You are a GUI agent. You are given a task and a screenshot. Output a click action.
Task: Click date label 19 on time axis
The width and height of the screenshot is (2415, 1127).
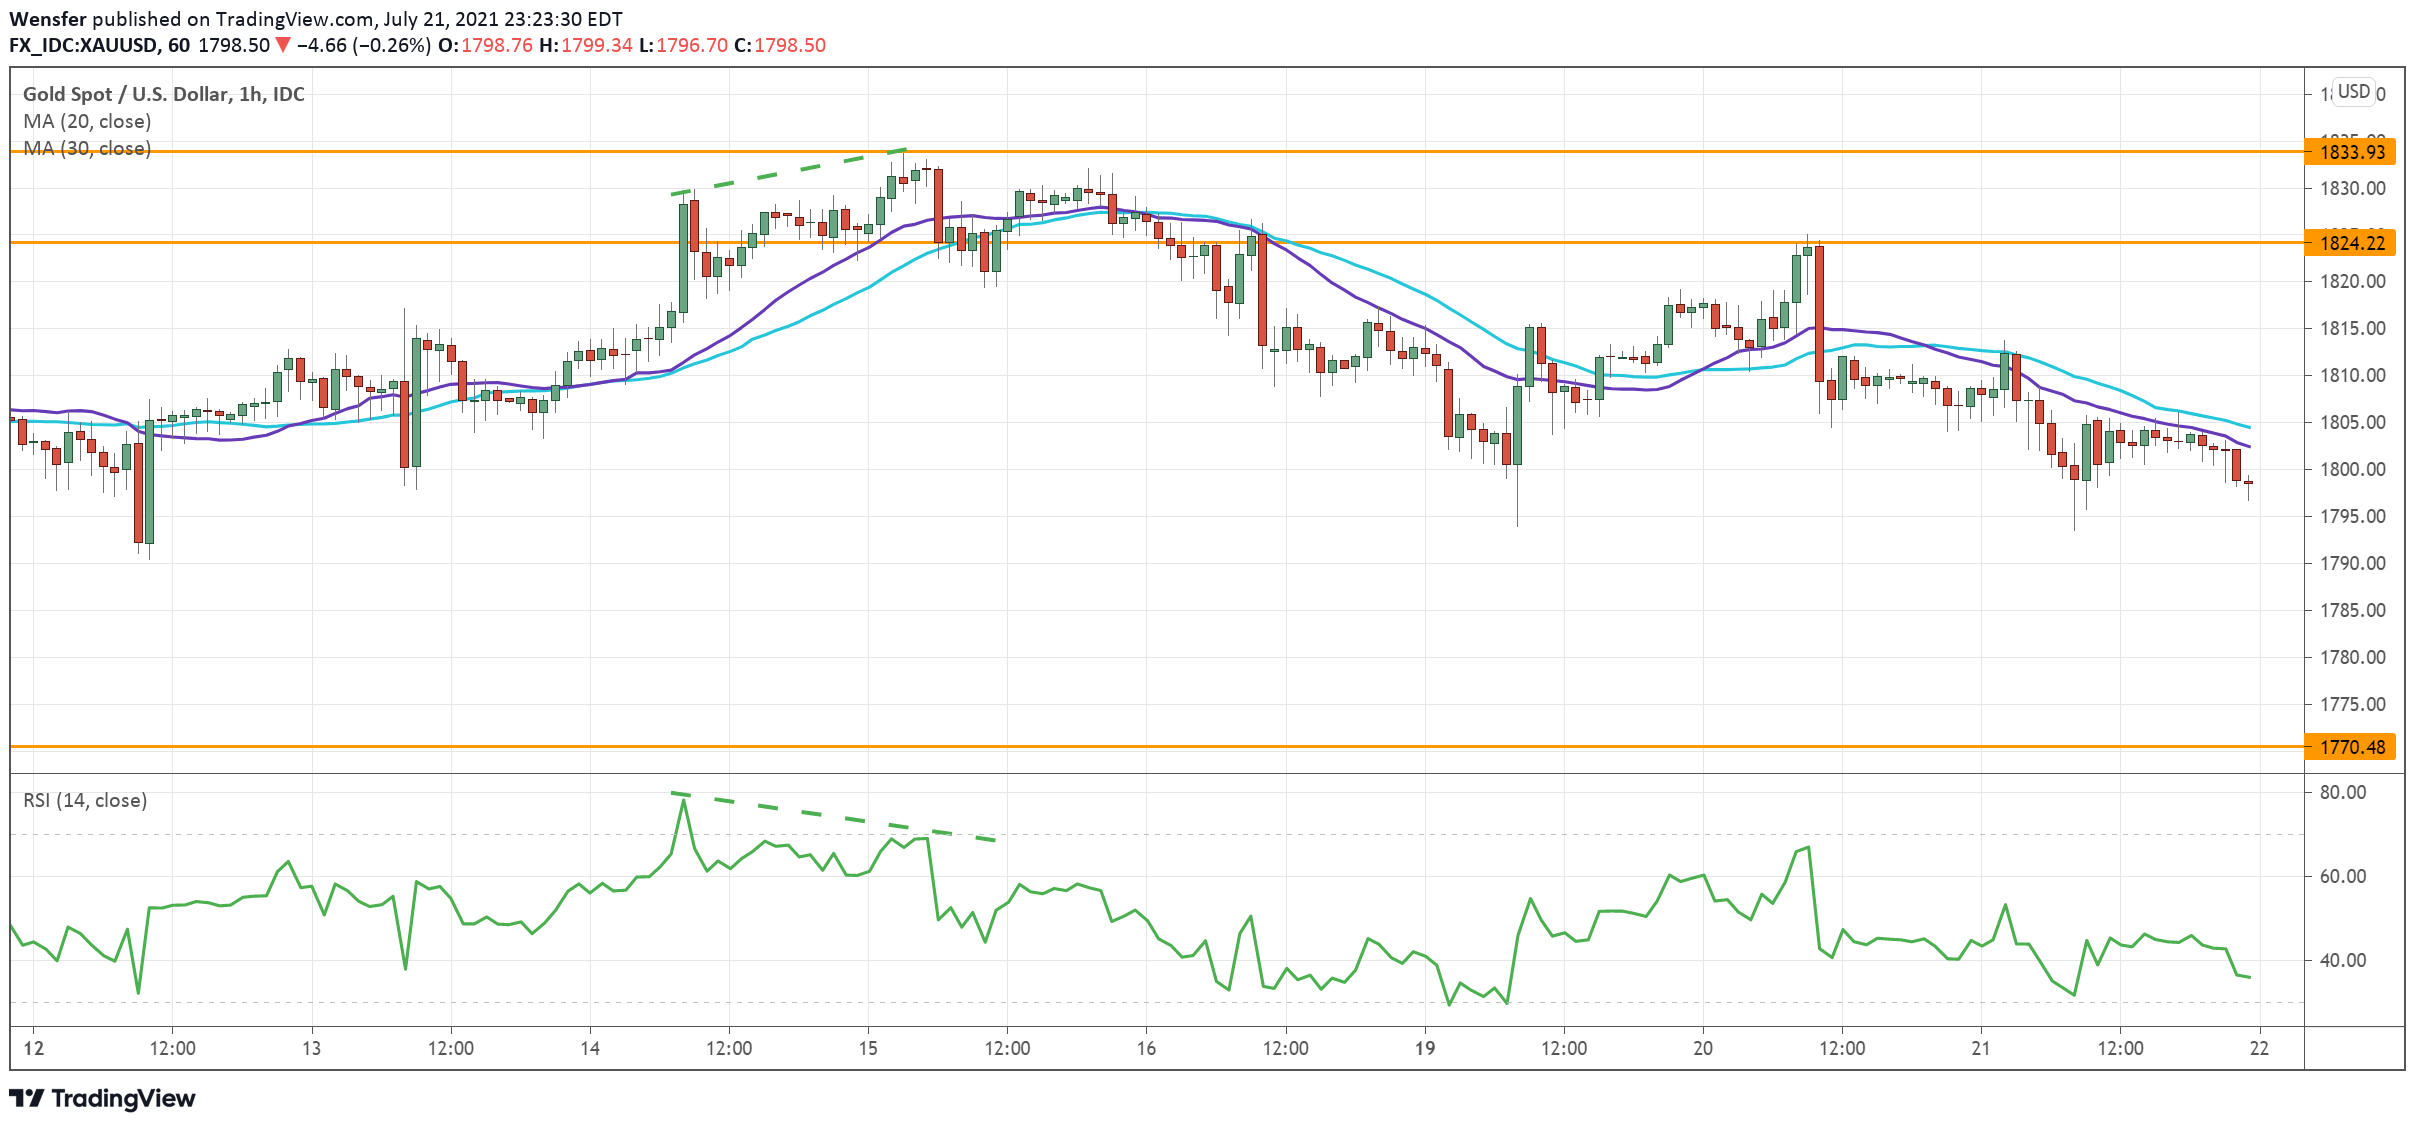pyautogui.click(x=1424, y=1048)
